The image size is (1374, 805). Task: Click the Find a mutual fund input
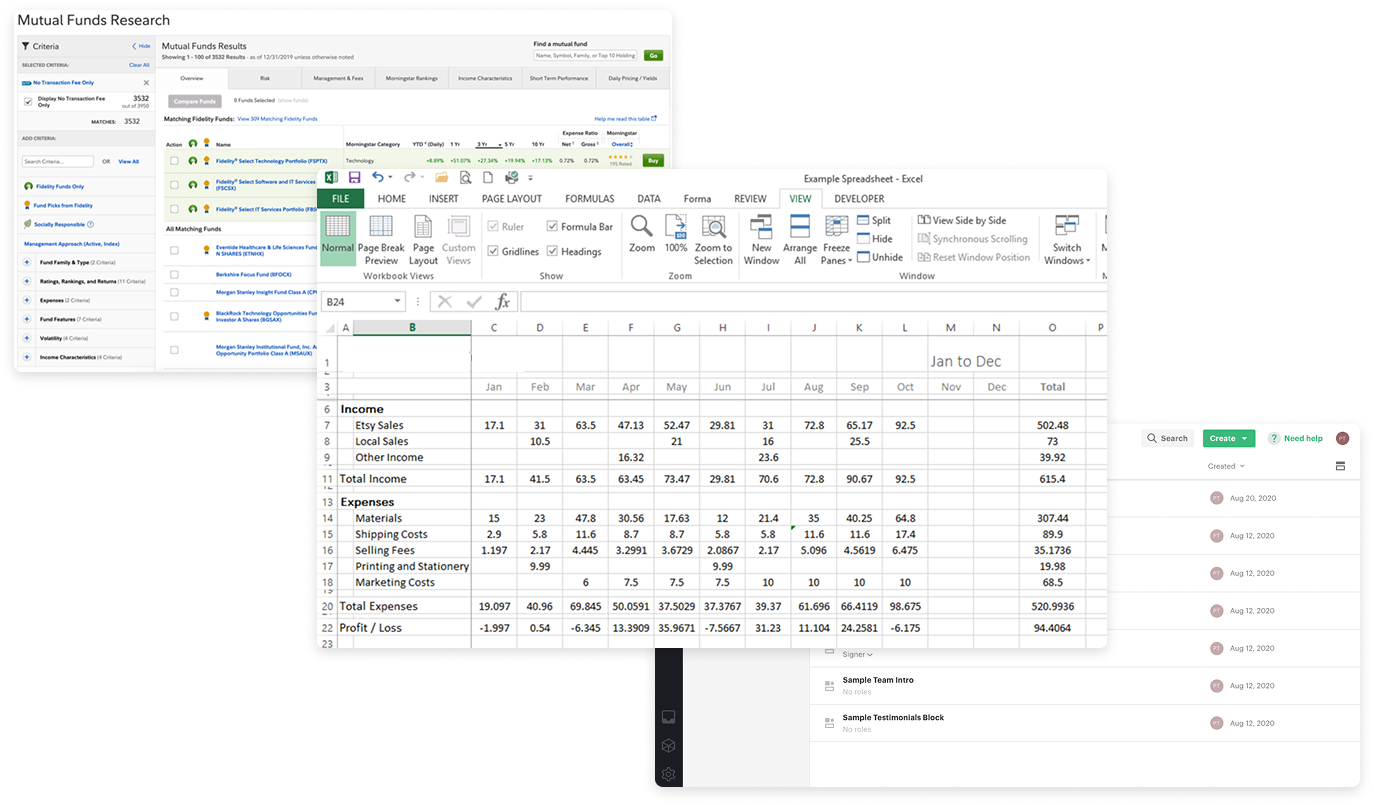(x=586, y=56)
